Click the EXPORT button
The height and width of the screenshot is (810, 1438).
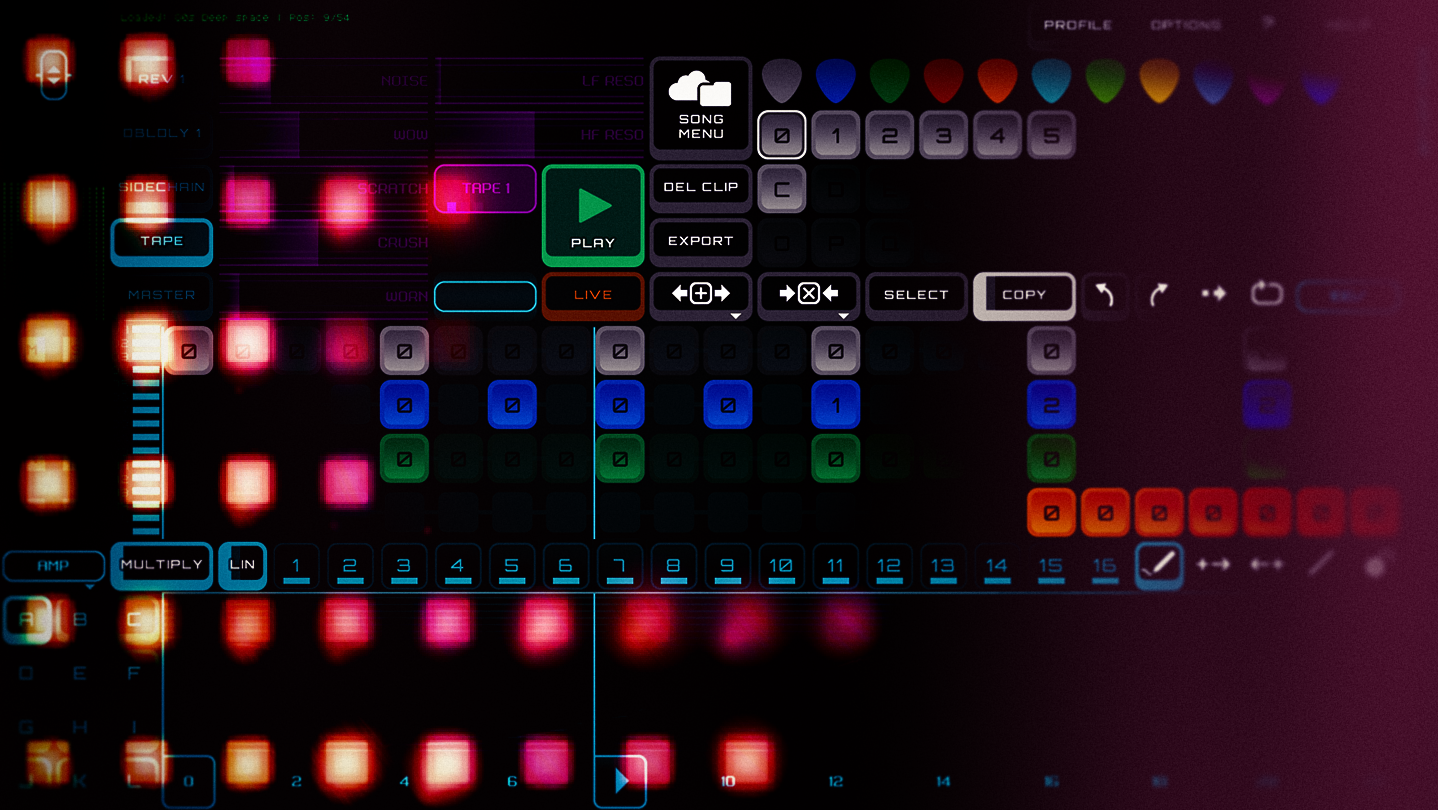click(700, 241)
